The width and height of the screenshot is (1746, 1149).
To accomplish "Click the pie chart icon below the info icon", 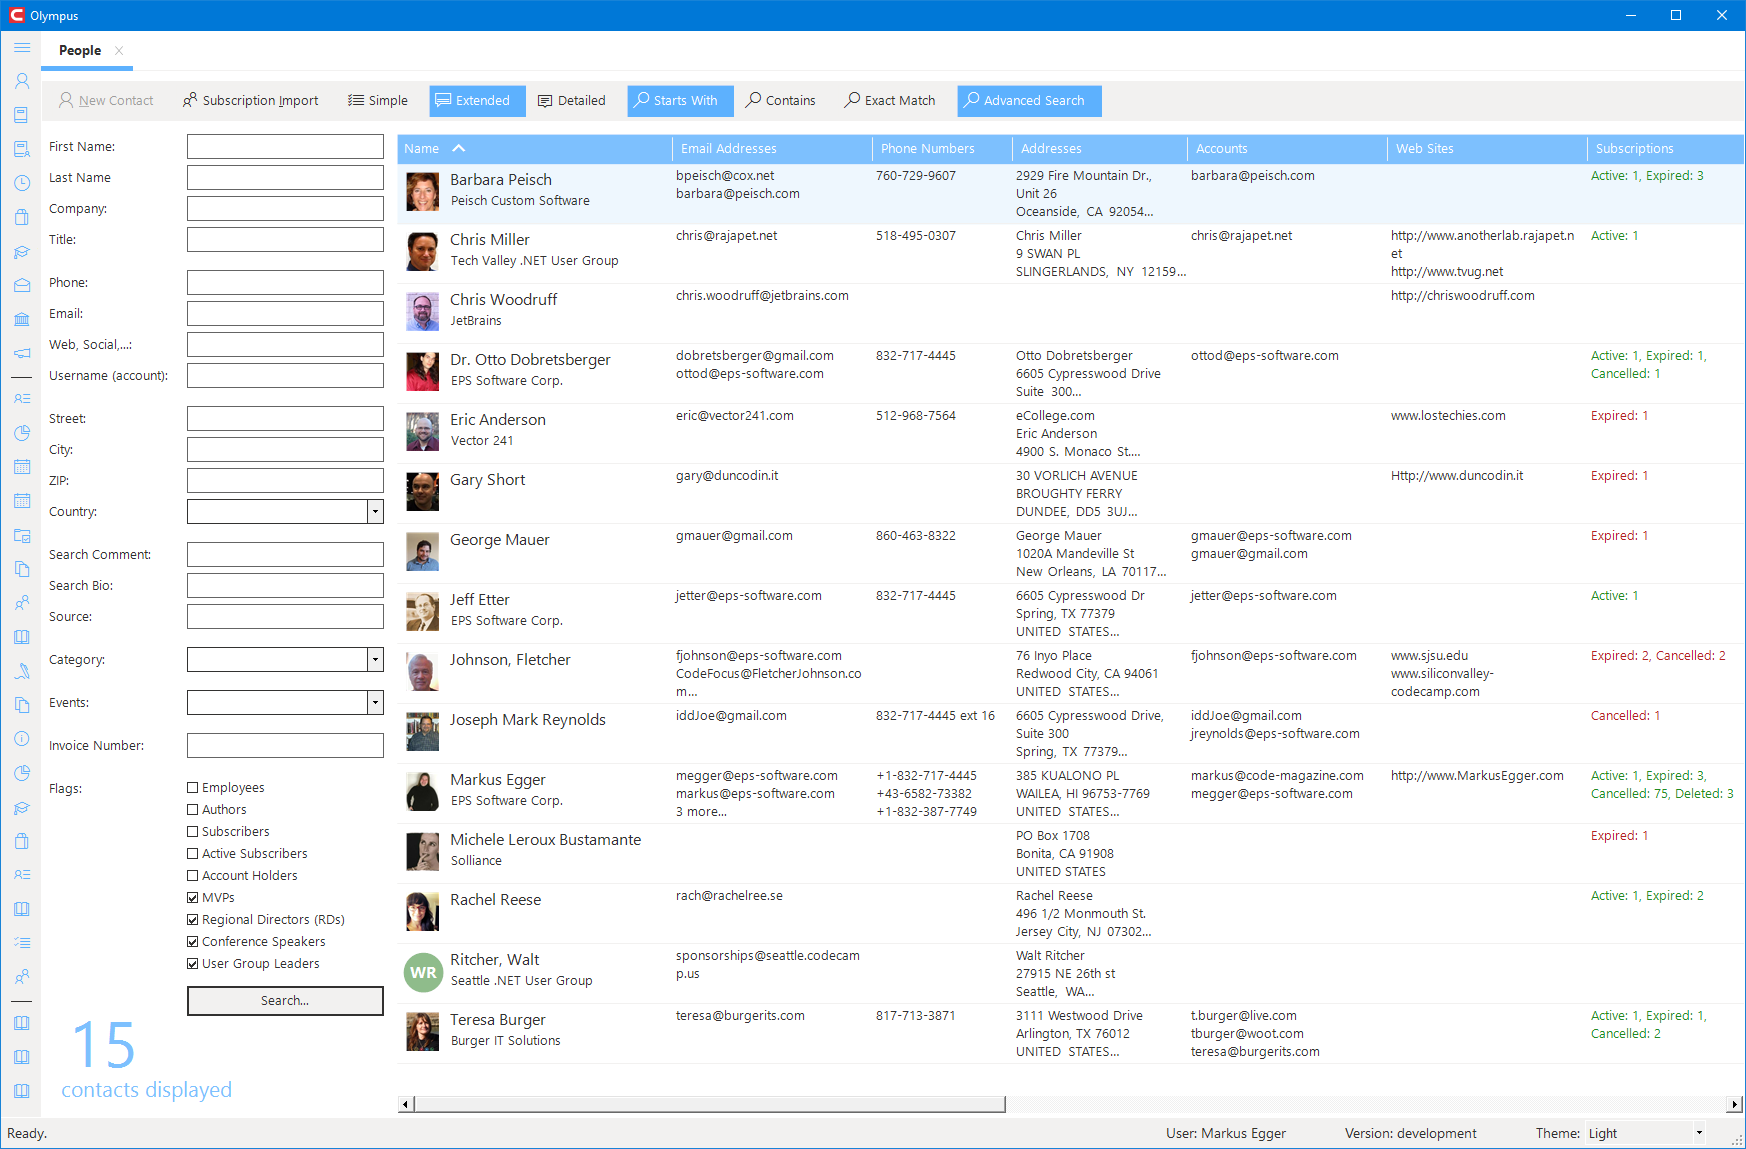I will pyautogui.click(x=22, y=773).
